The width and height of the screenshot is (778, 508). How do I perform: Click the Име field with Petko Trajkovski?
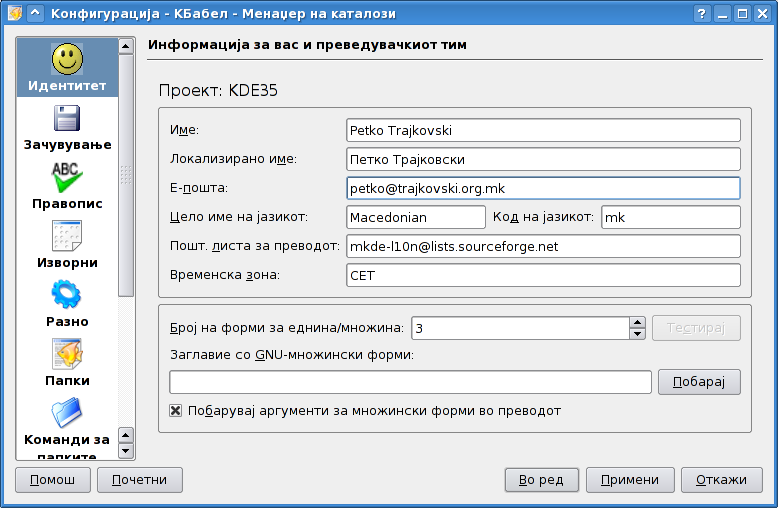point(543,130)
